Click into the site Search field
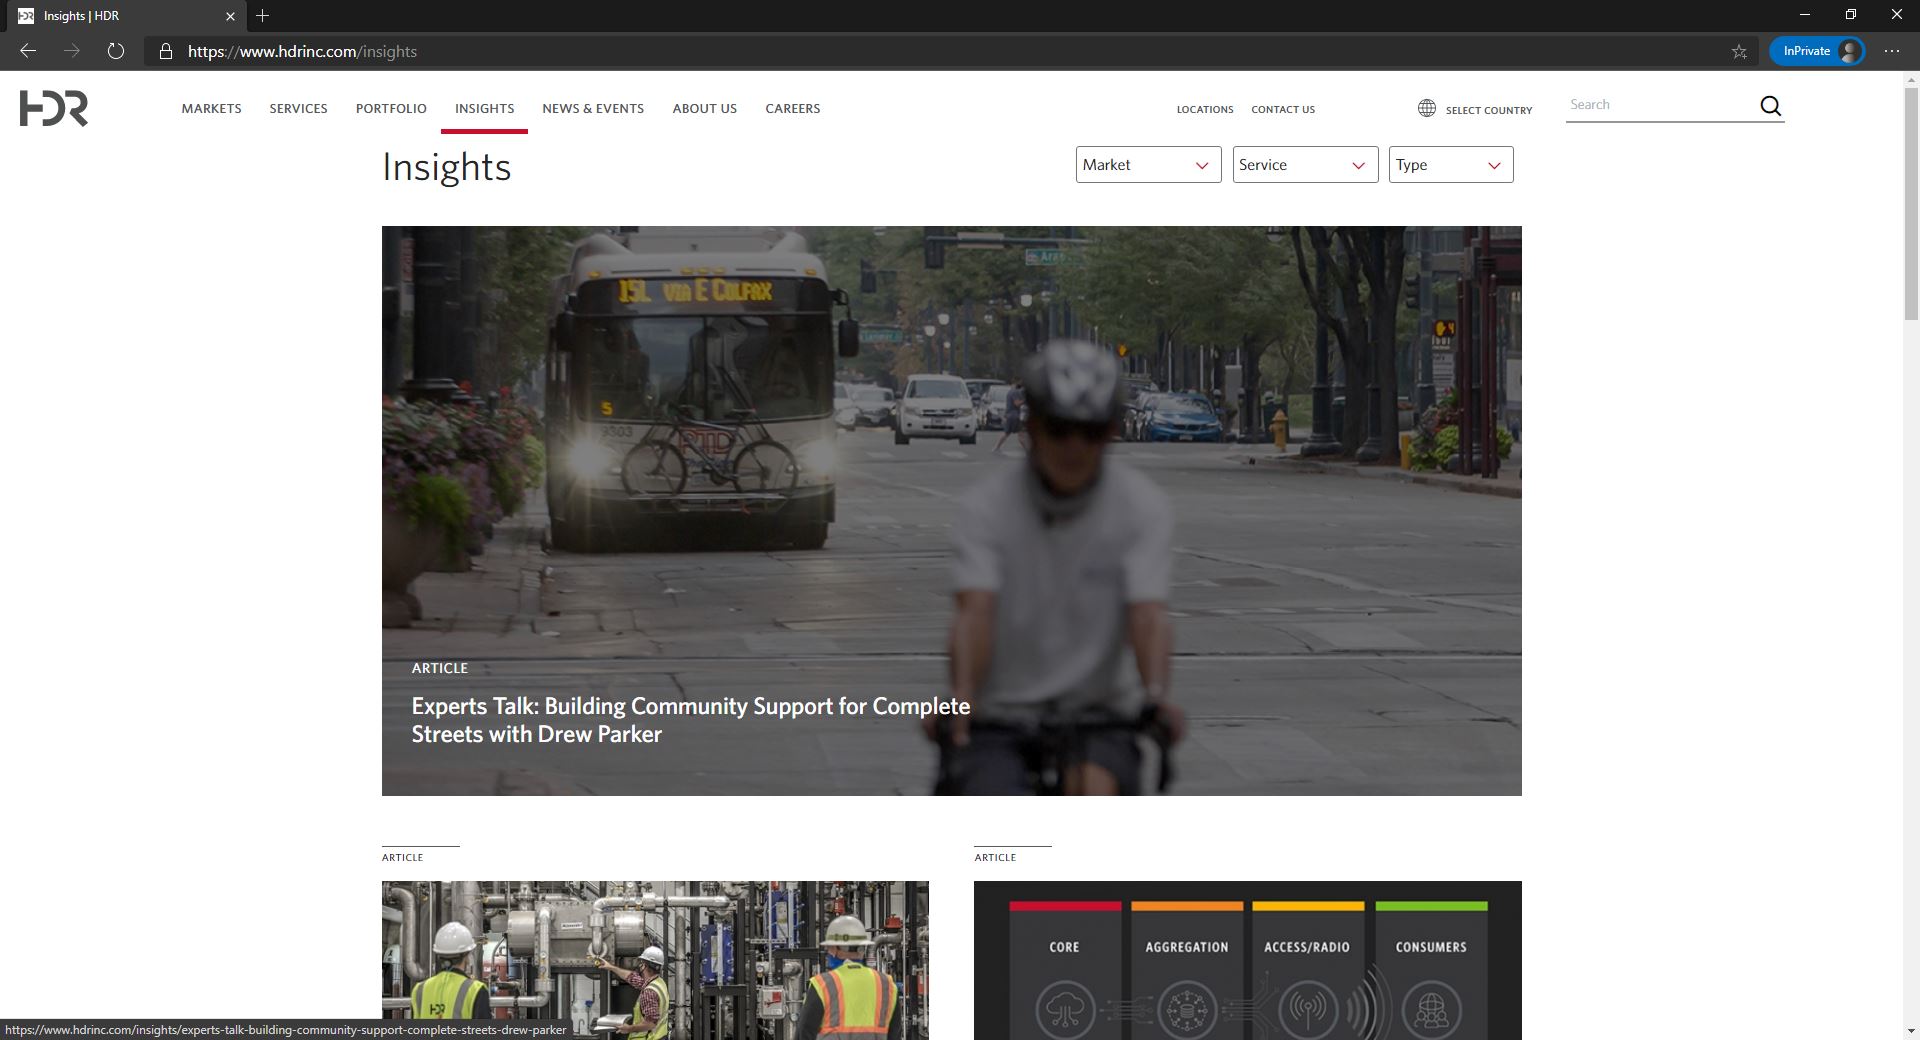Viewport: 1920px width, 1040px height. click(1660, 105)
